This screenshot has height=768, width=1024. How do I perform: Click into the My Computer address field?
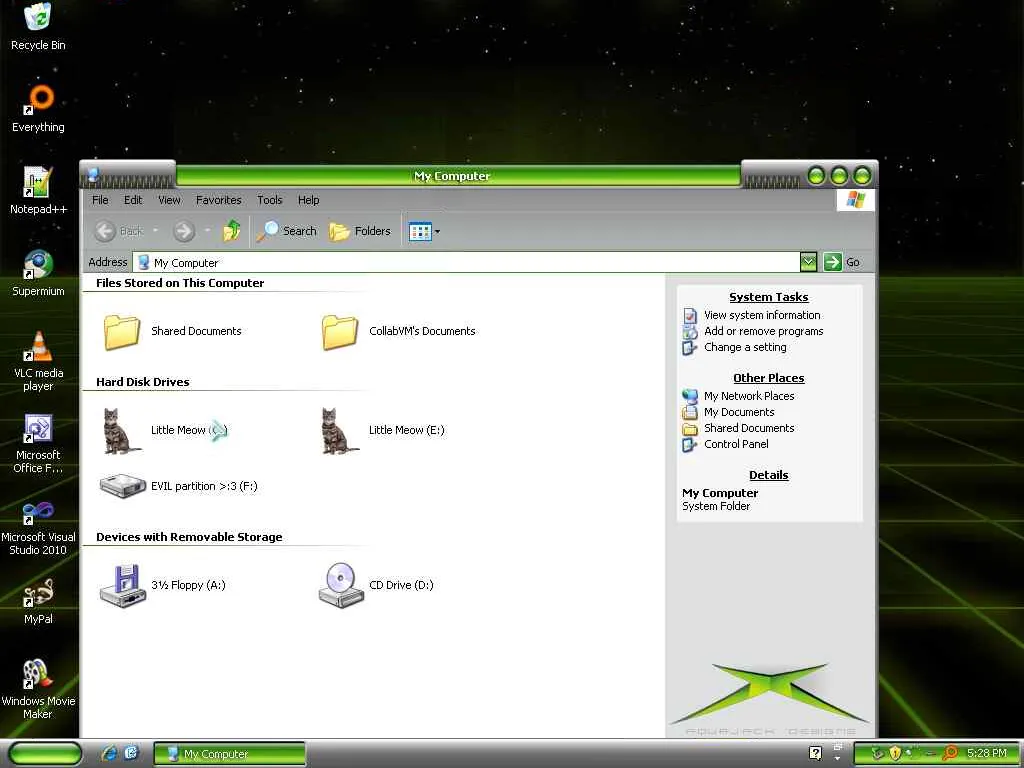(466, 263)
